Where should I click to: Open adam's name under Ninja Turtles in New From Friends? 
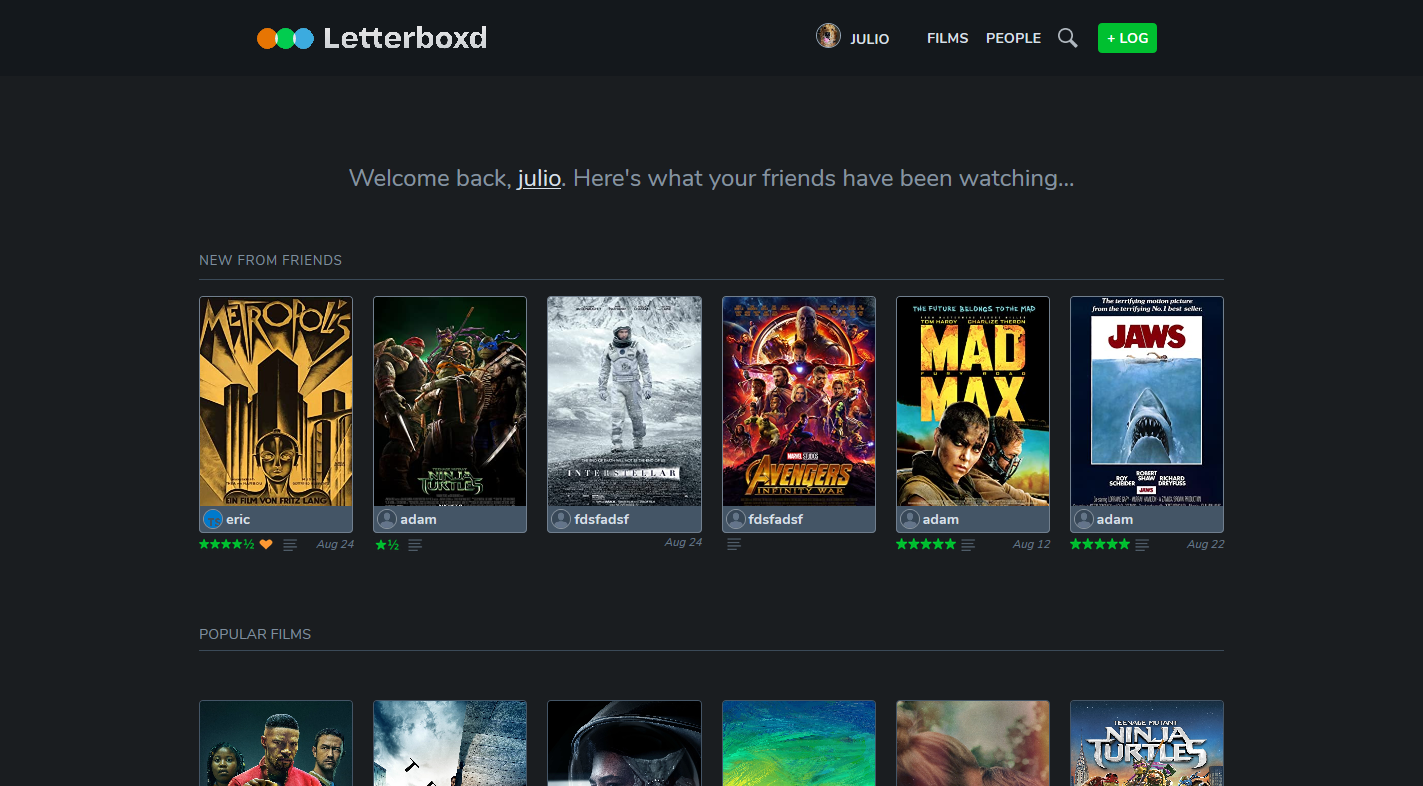tap(418, 519)
